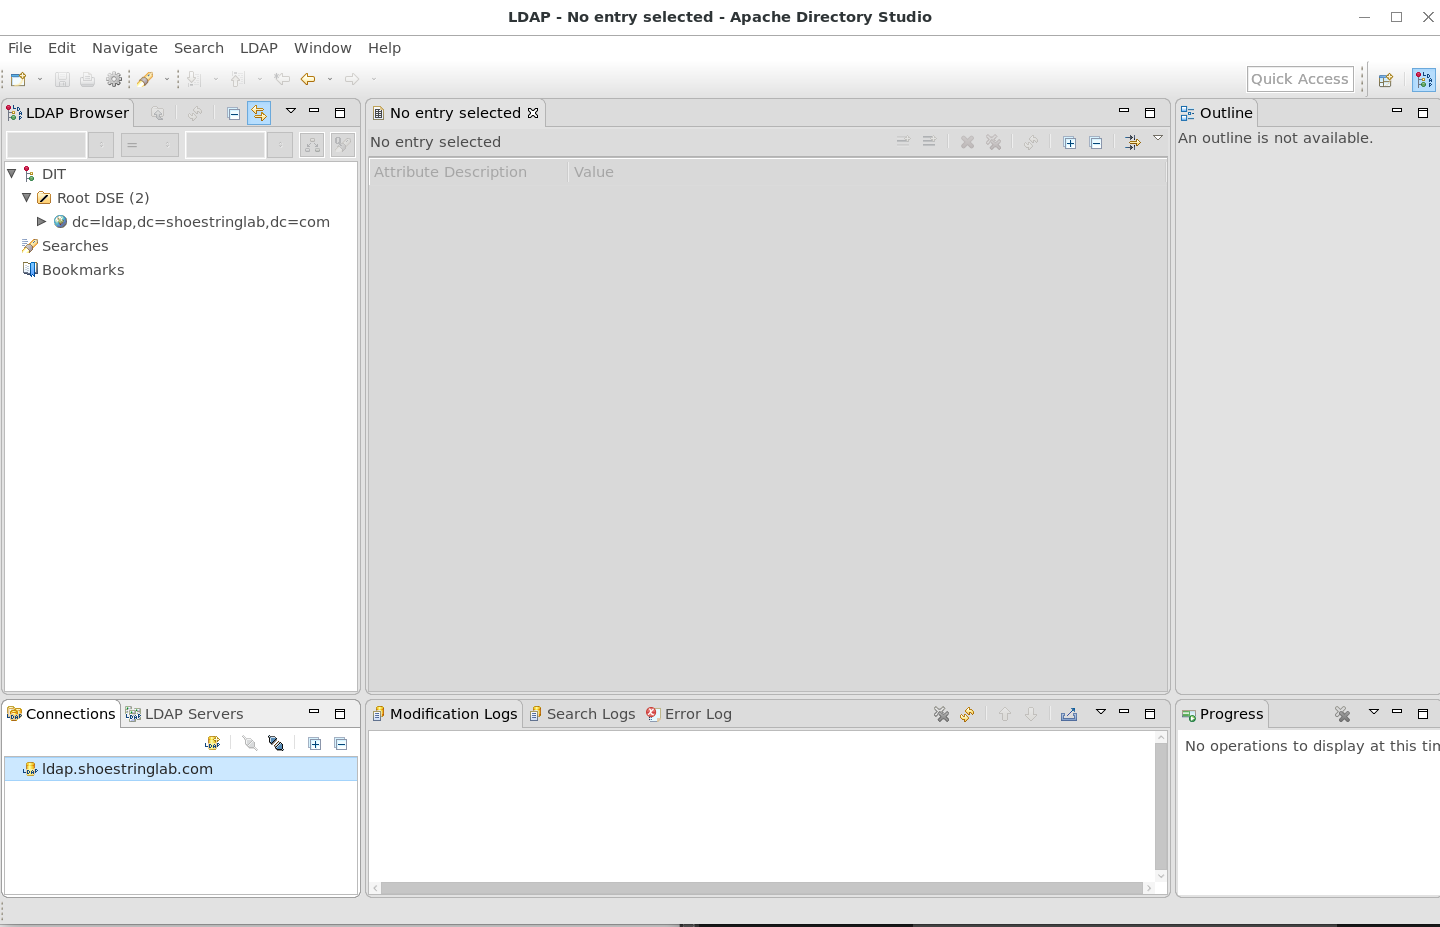
Task: Open the LDAP menu
Action: (259, 48)
